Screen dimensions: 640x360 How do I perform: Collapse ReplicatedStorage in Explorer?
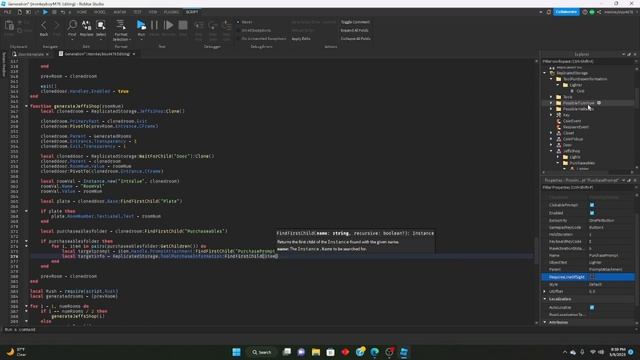[544, 73]
